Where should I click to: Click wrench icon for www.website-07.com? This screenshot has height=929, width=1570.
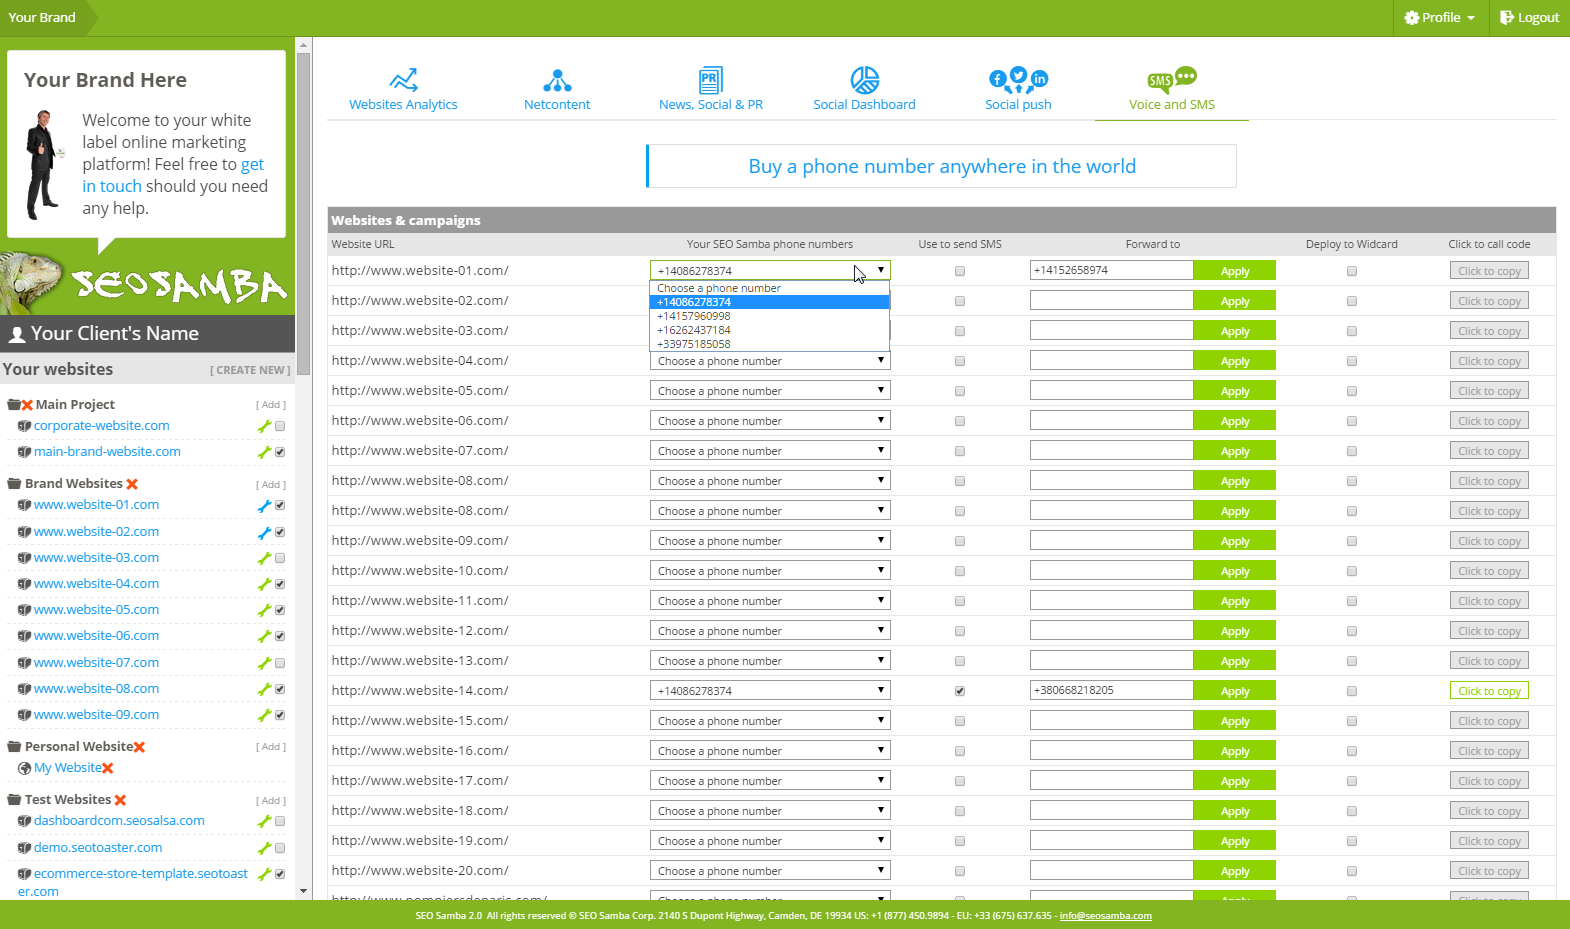pyautogui.click(x=264, y=663)
